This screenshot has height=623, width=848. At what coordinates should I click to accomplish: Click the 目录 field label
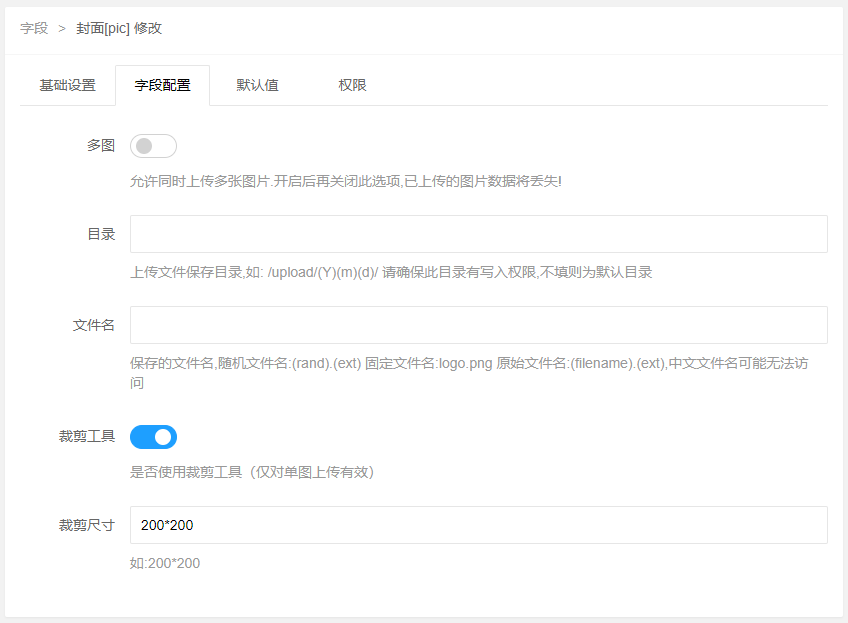coord(101,234)
